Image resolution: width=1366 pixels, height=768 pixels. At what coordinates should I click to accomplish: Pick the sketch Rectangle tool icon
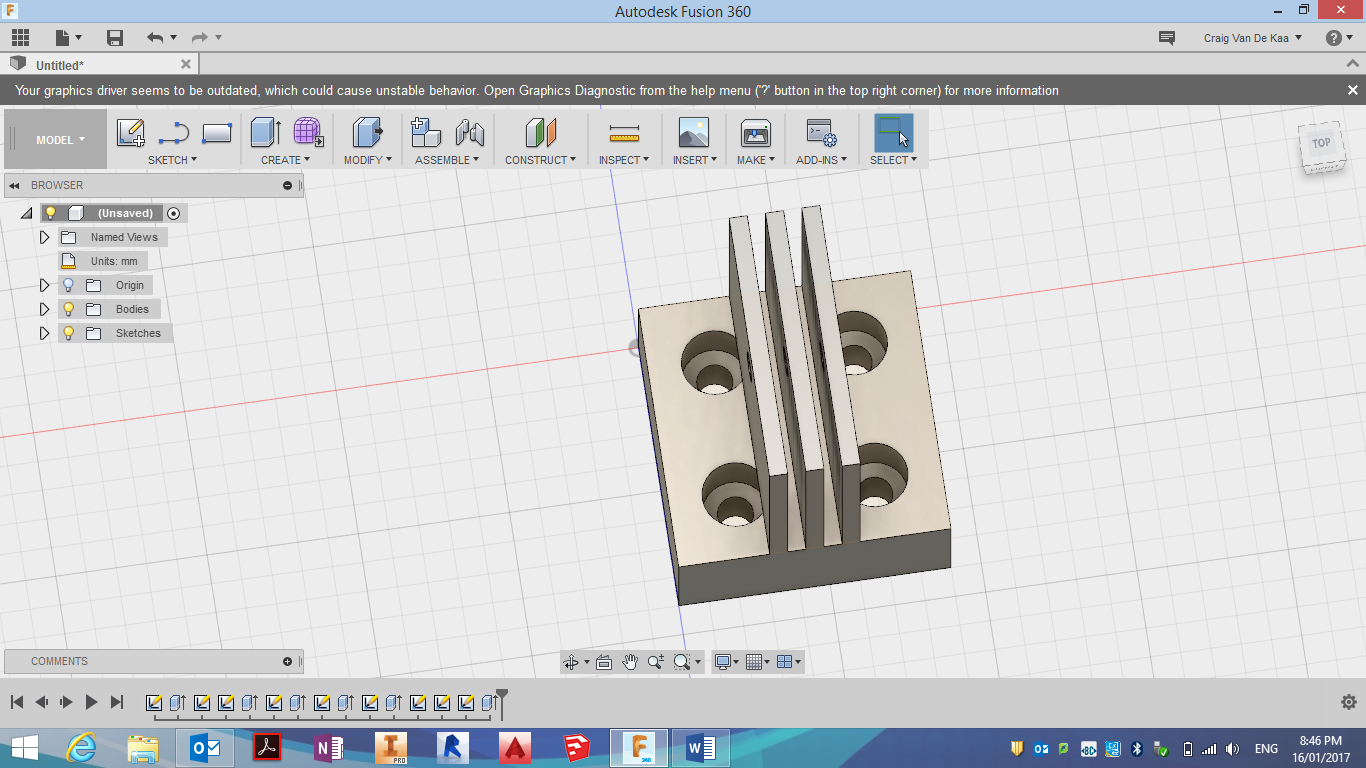tap(217, 133)
